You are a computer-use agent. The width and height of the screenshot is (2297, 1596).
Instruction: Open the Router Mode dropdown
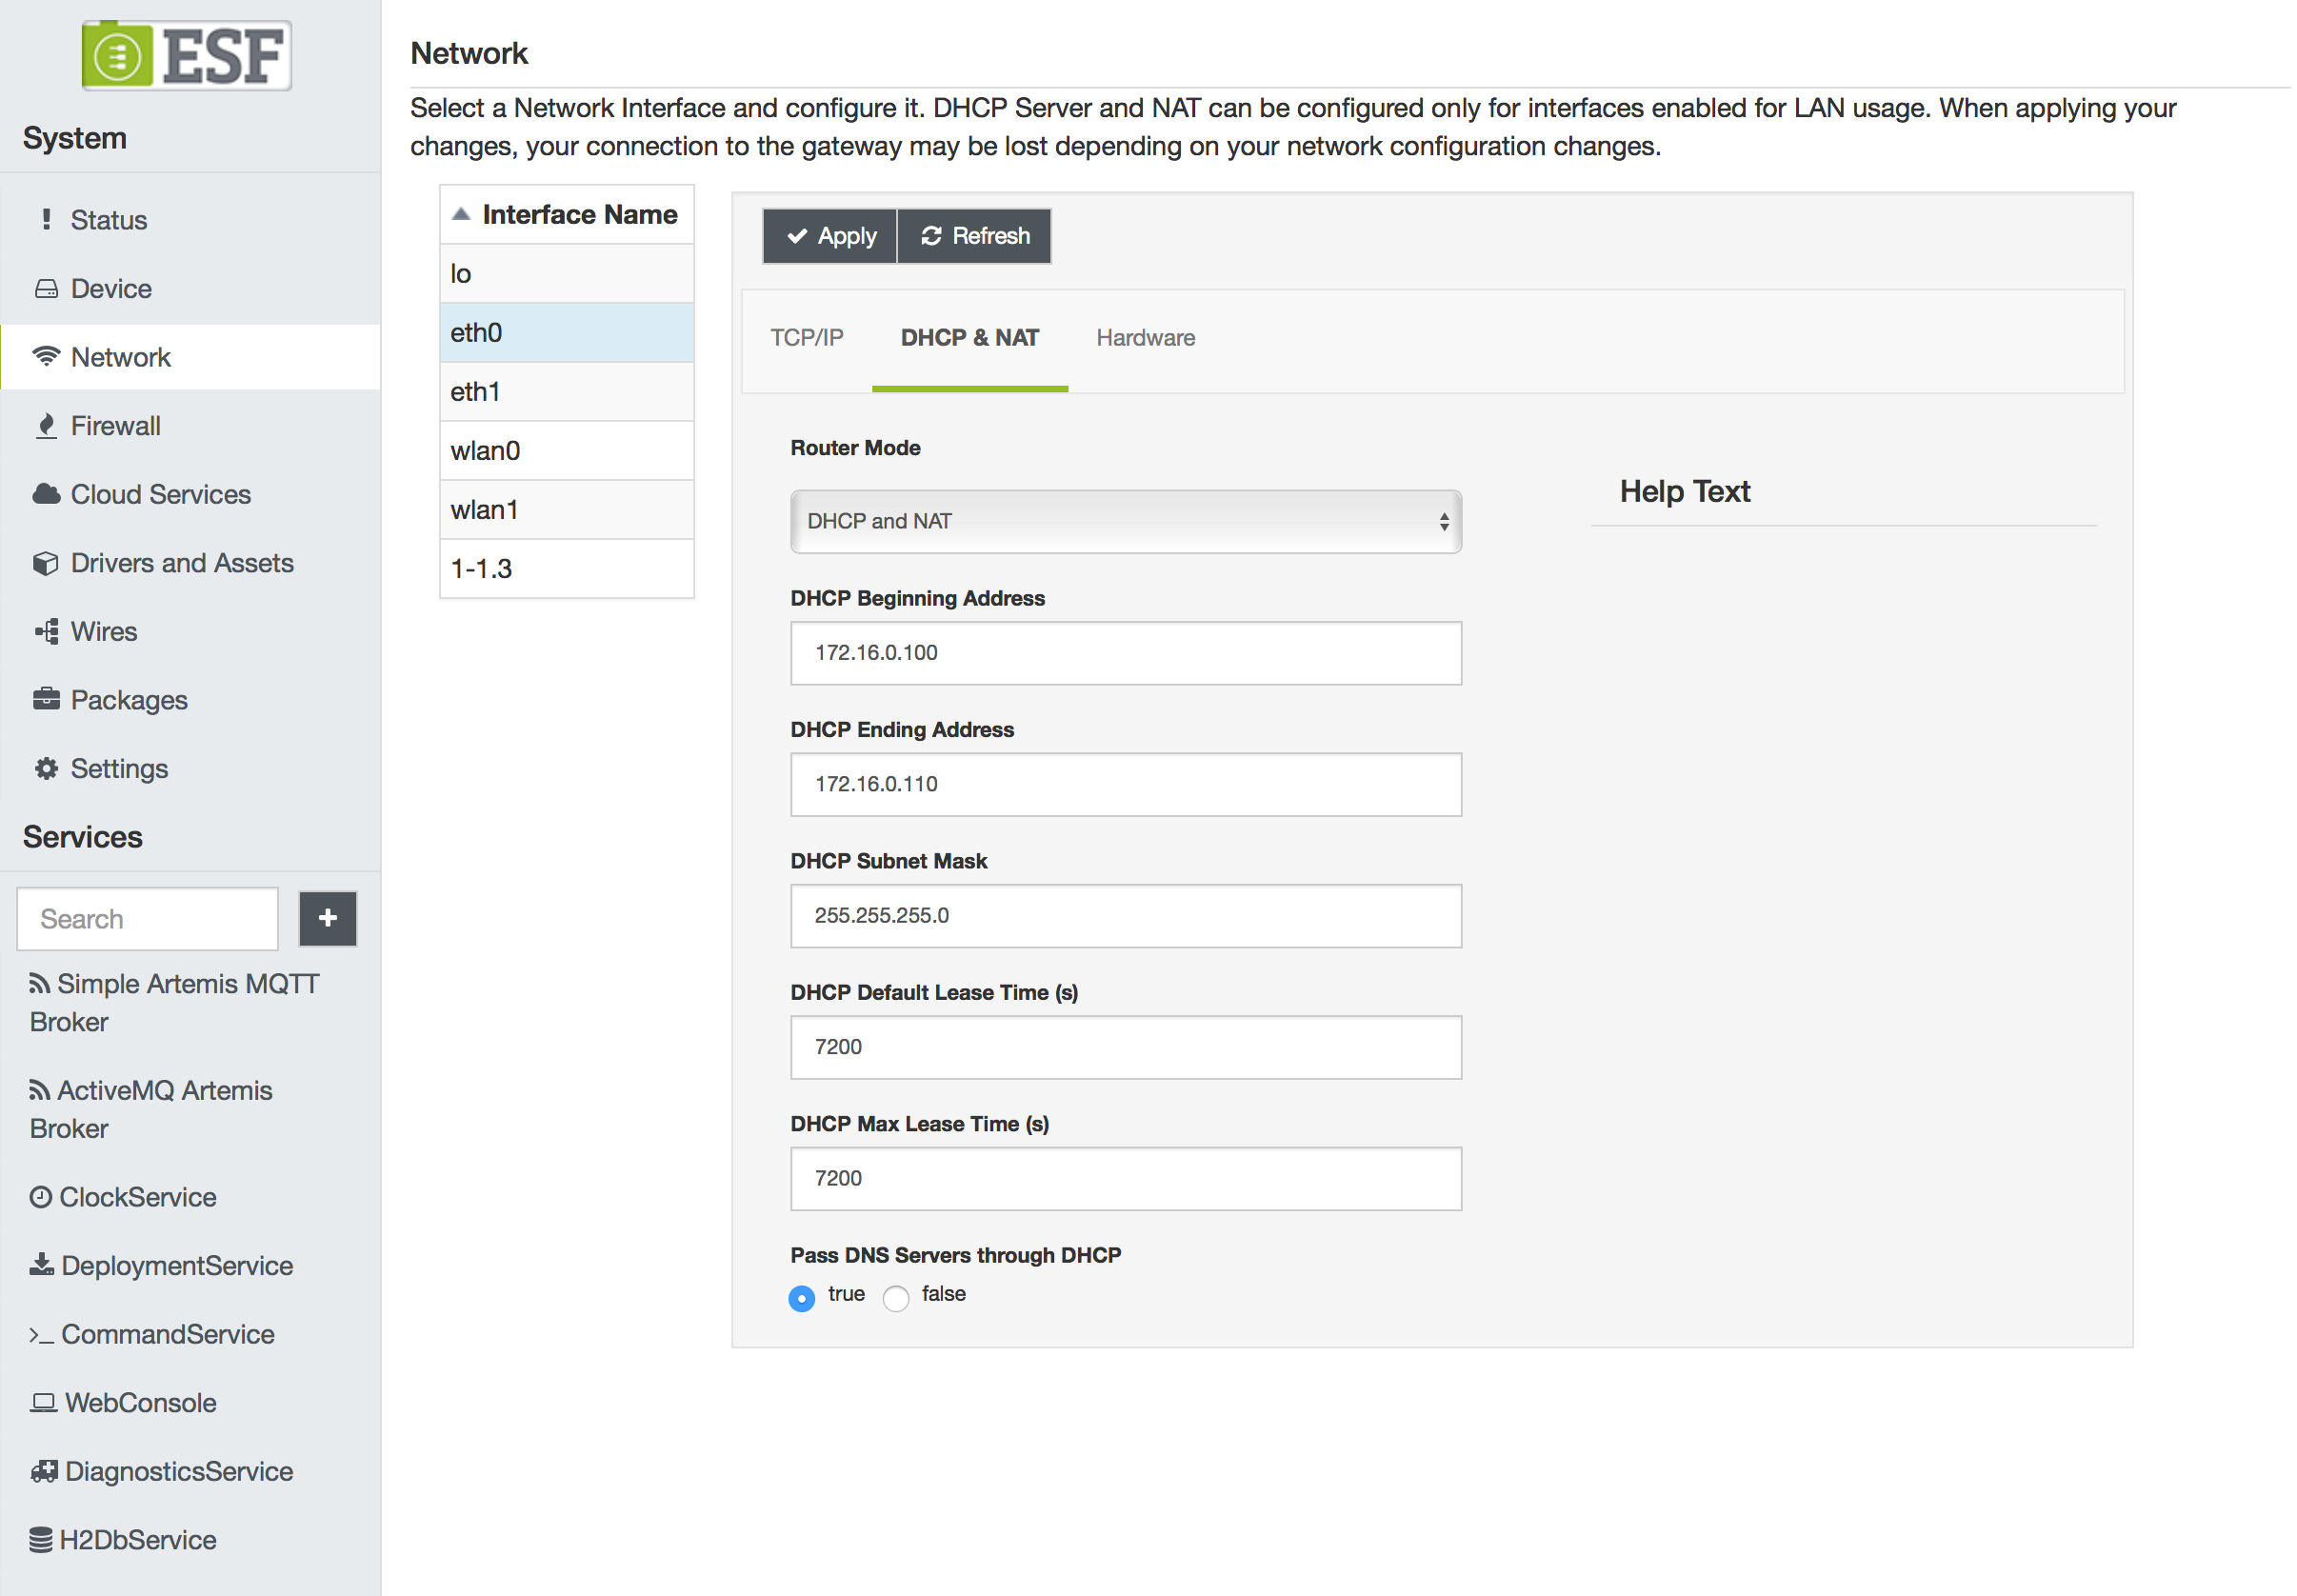point(1126,521)
